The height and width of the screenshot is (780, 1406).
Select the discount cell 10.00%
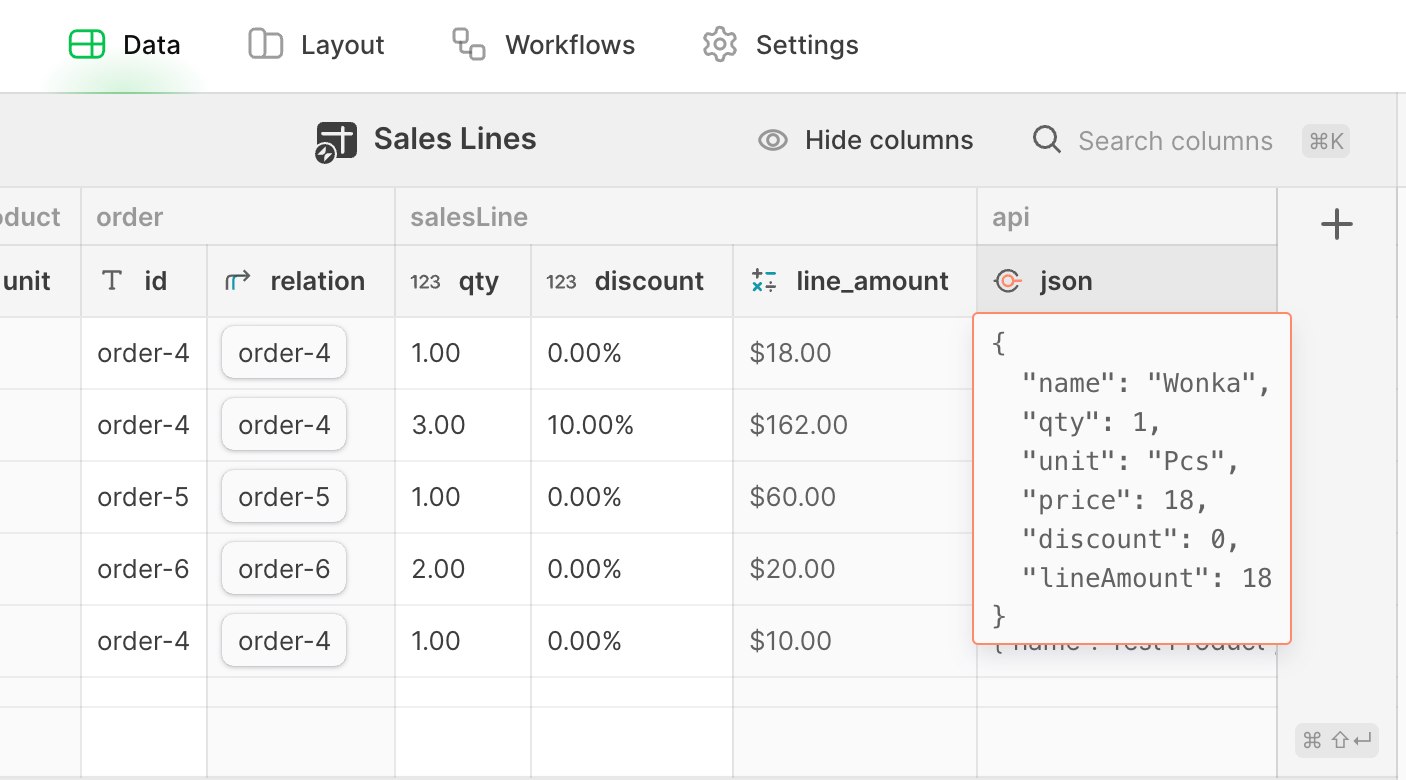click(632, 425)
